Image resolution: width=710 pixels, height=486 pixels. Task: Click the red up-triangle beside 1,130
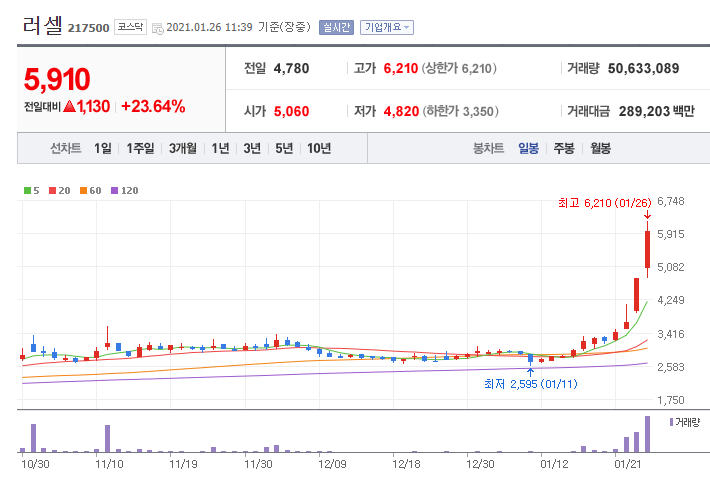(x=69, y=106)
